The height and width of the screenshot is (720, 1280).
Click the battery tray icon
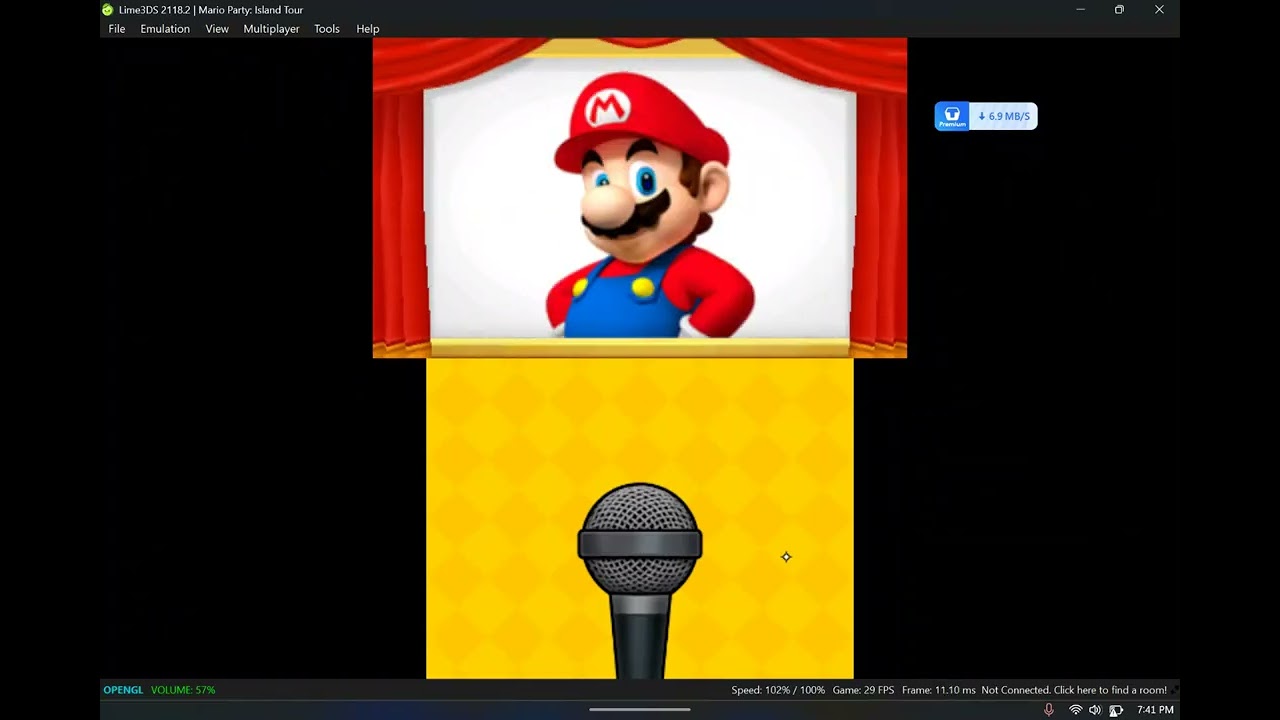click(1116, 710)
